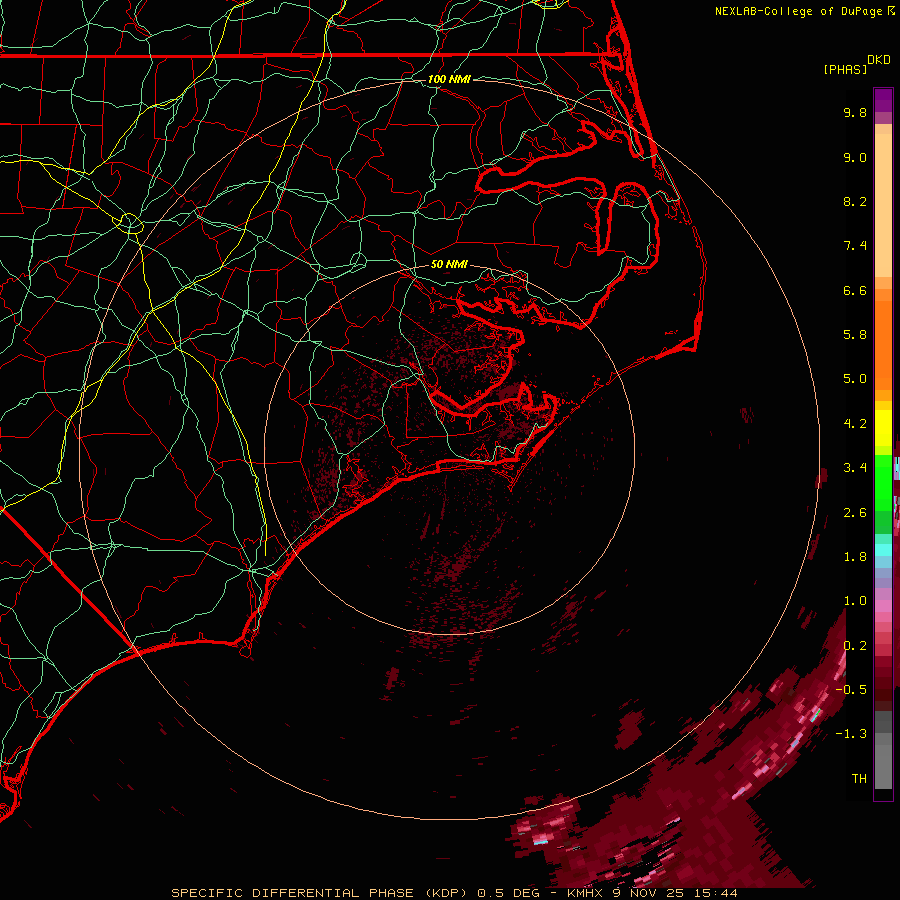Click the 1.0 value on the color scale
This screenshot has height=900, width=900.
[x=855, y=601]
